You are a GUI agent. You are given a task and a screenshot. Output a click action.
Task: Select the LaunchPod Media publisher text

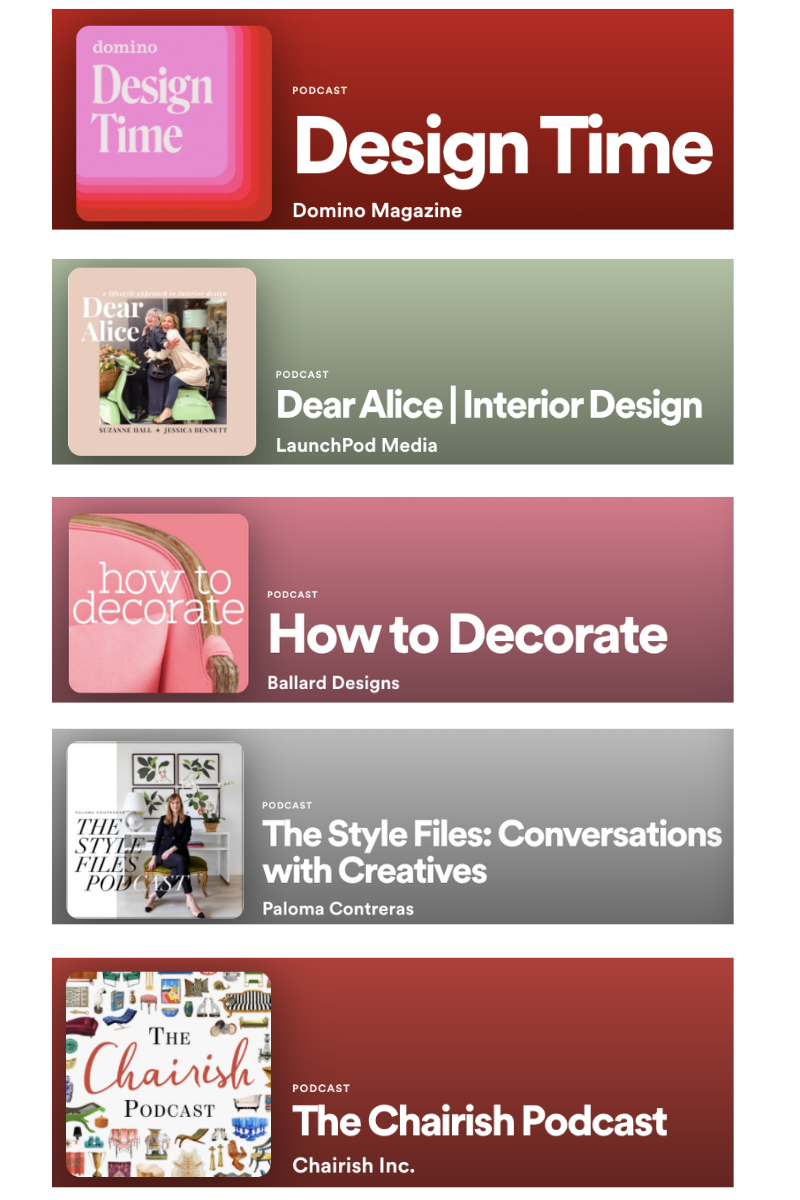coord(357,445)
